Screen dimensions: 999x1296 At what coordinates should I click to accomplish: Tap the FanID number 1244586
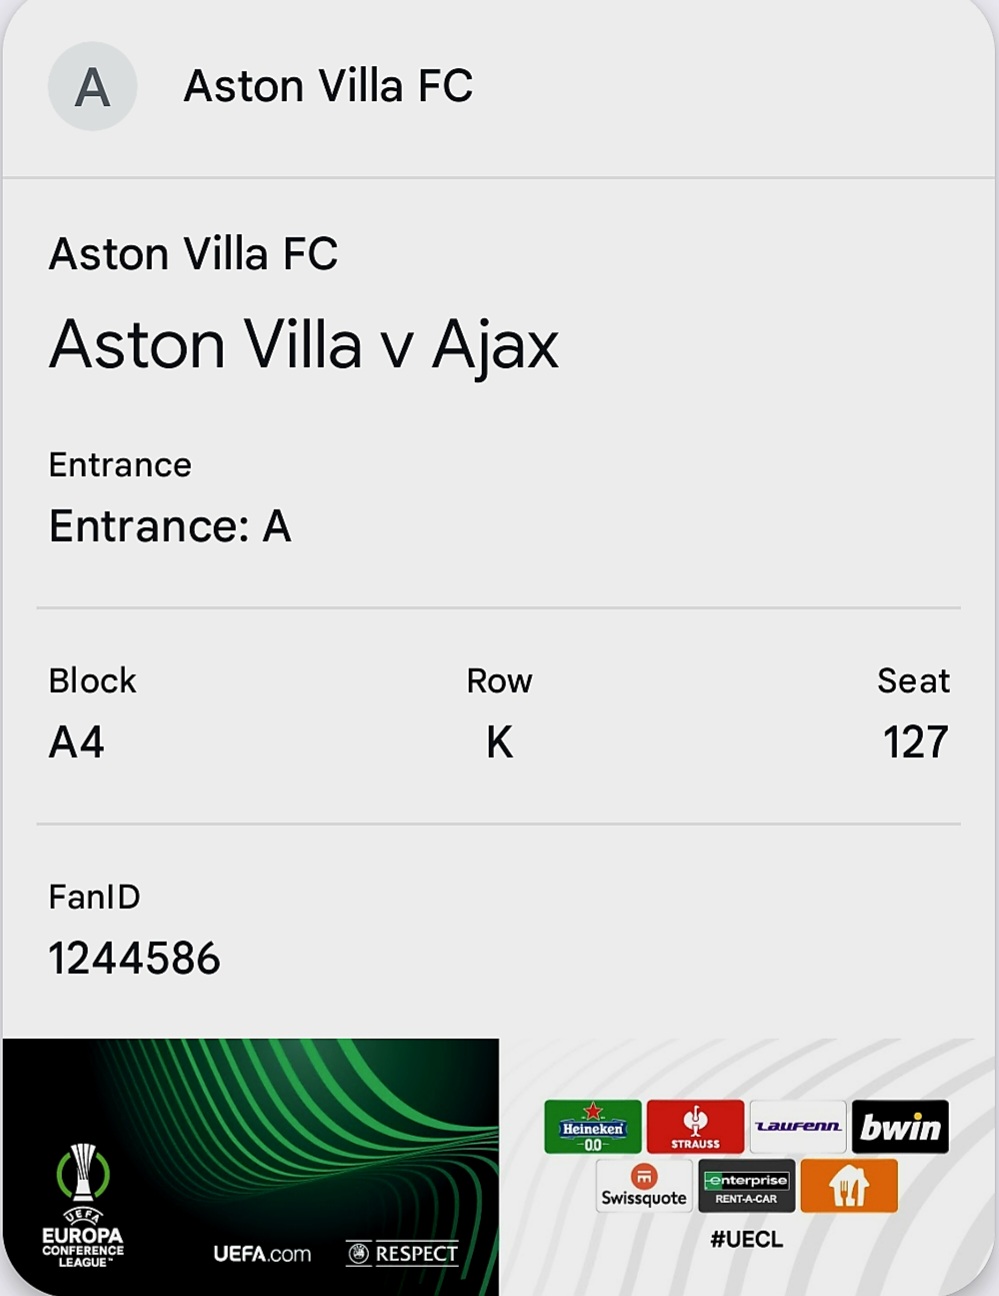click(134, 958)
